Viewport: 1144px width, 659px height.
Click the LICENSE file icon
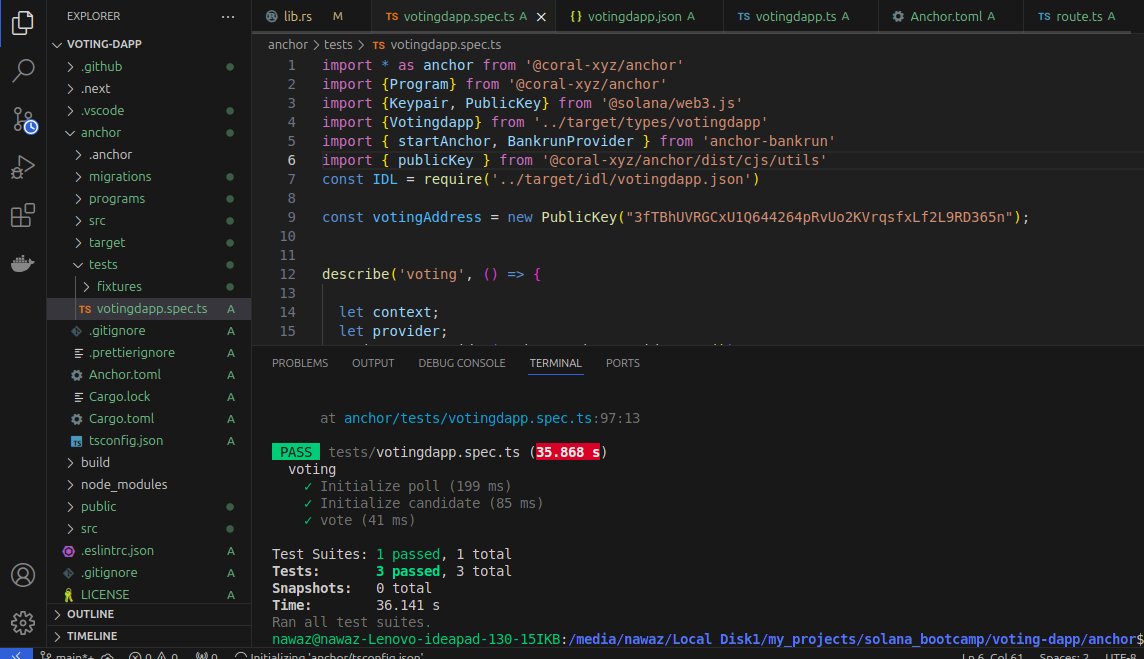click(x=69, y=595)
